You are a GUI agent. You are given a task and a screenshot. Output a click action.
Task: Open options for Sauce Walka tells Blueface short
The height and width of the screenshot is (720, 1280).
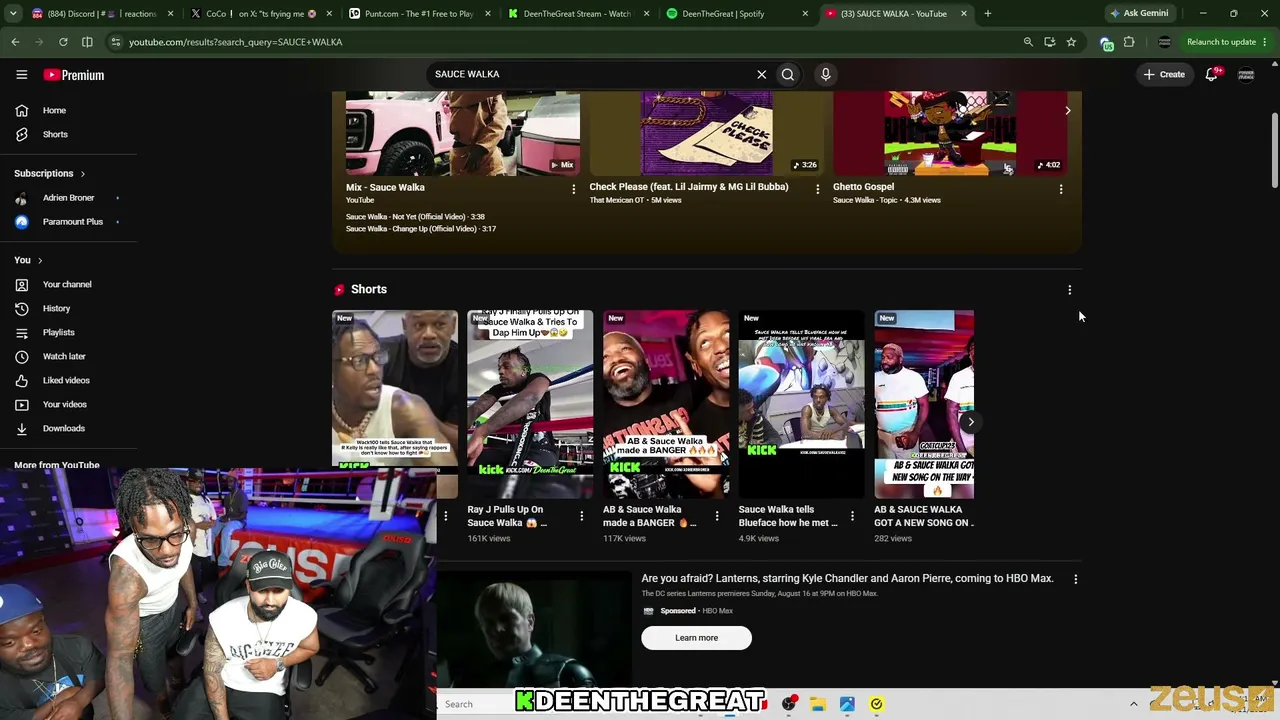(x=852, y=516)
